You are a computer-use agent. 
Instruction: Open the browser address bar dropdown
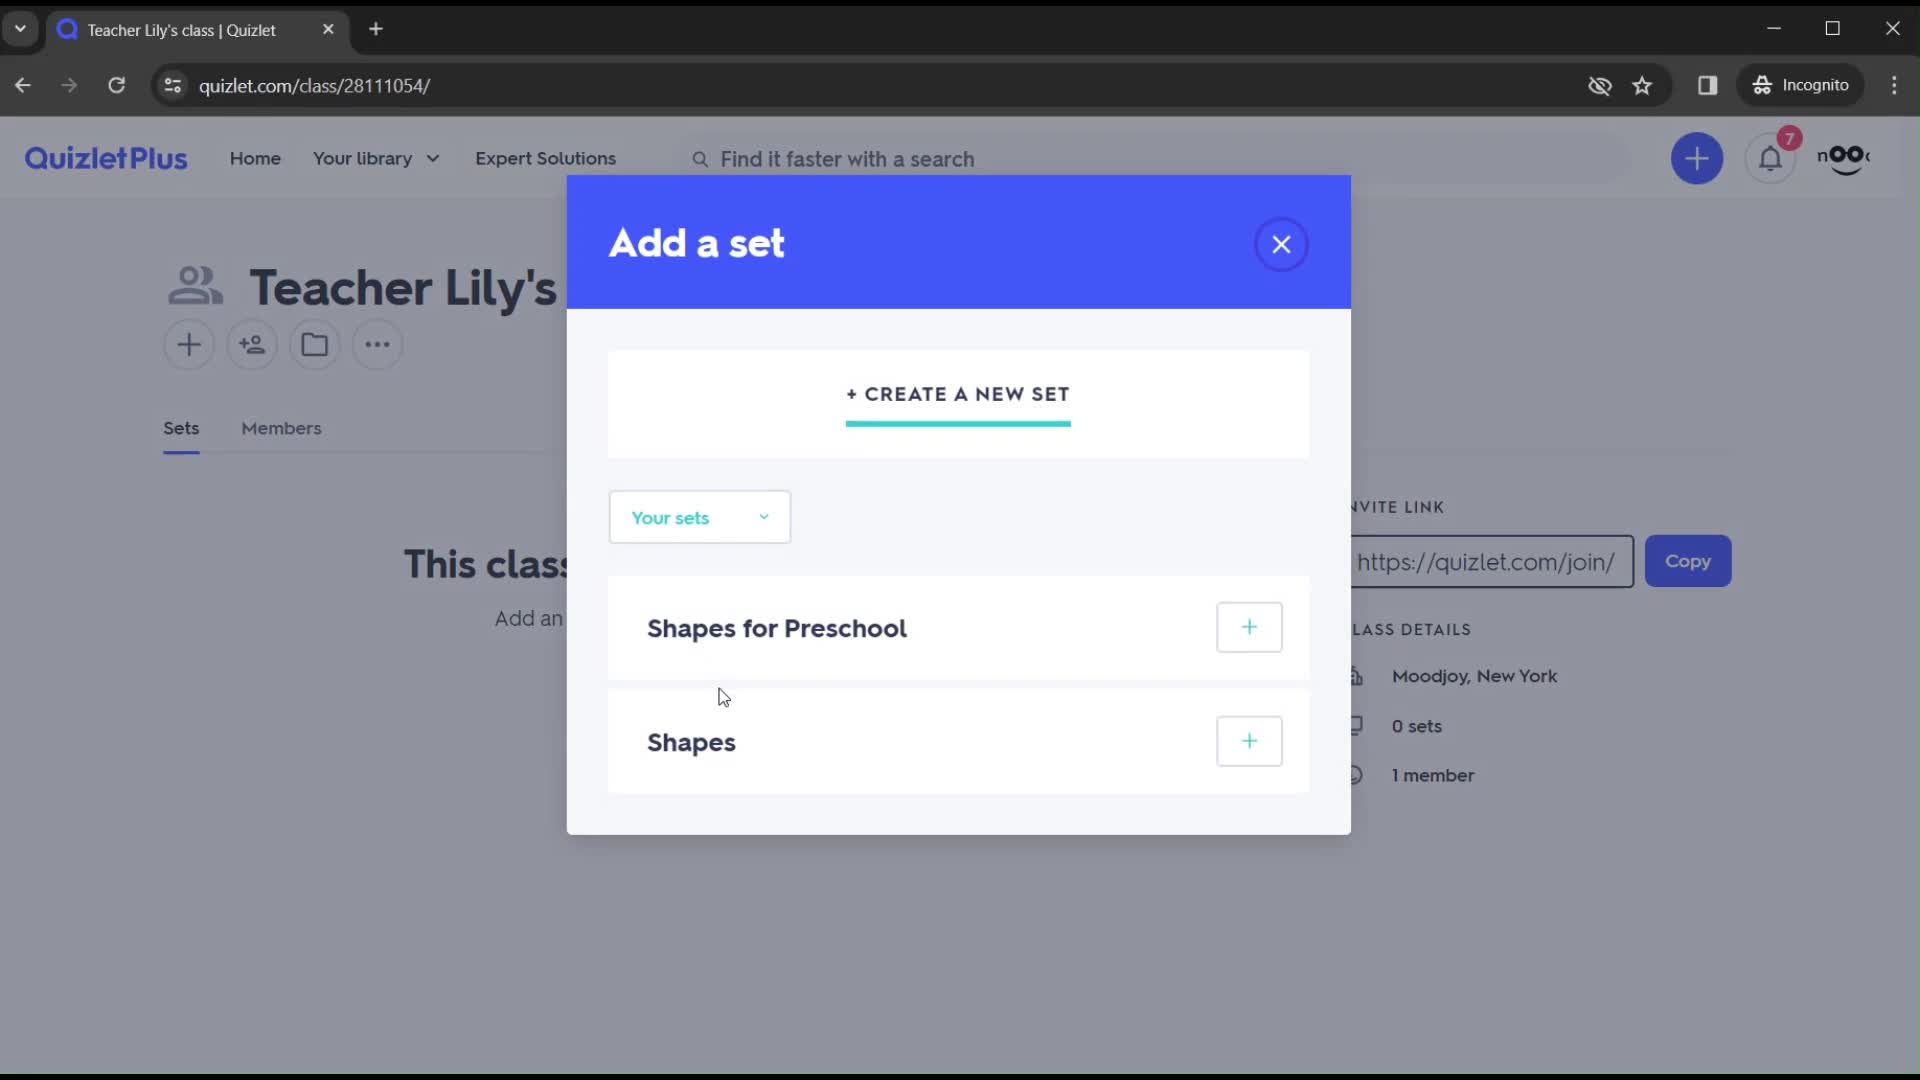[18, 29]
